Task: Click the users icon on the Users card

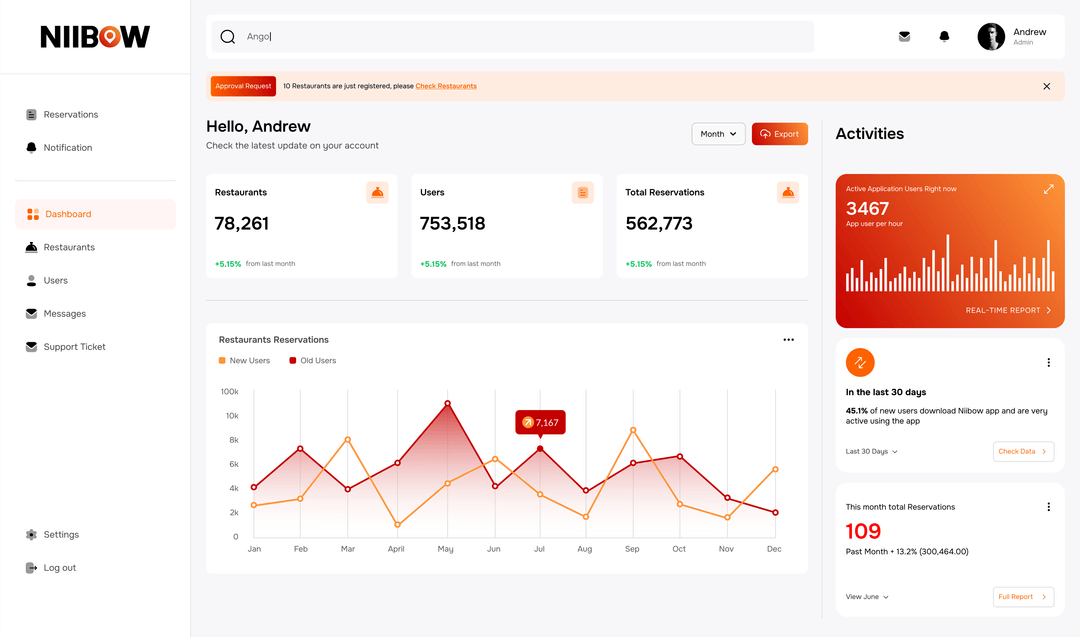Action: click(x=582, y=192)
